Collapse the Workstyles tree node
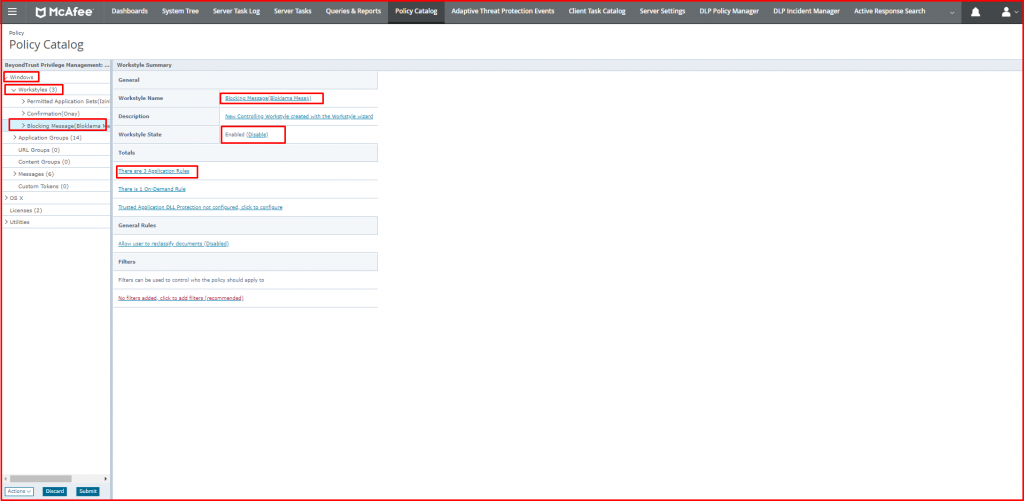This screenshot has width=1024, height=501. pos(13,89)
